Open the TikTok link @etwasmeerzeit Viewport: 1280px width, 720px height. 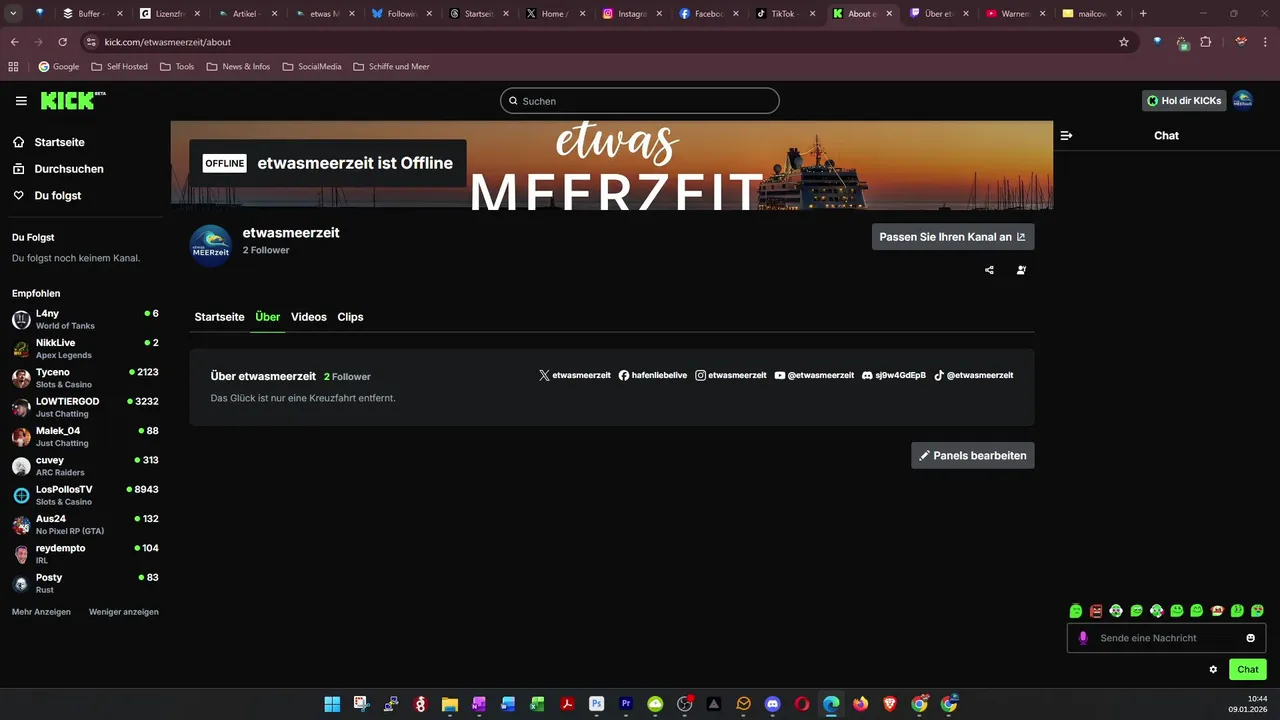974,375
